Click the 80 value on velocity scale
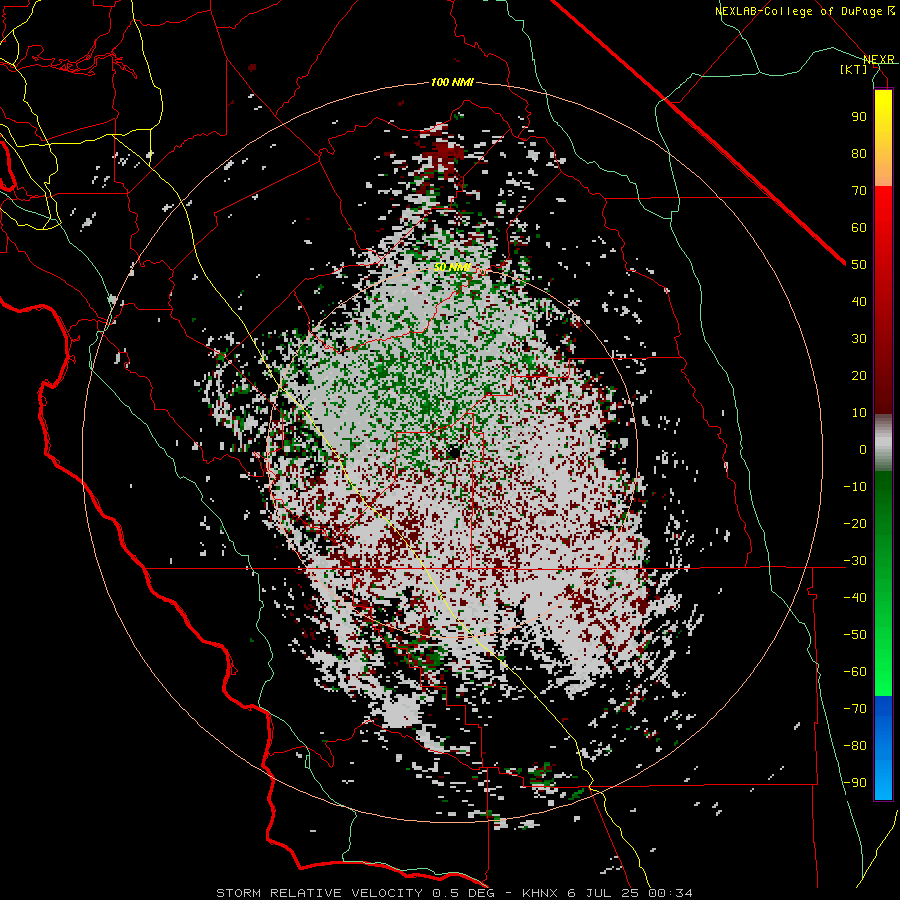 [x=859, y=153]
